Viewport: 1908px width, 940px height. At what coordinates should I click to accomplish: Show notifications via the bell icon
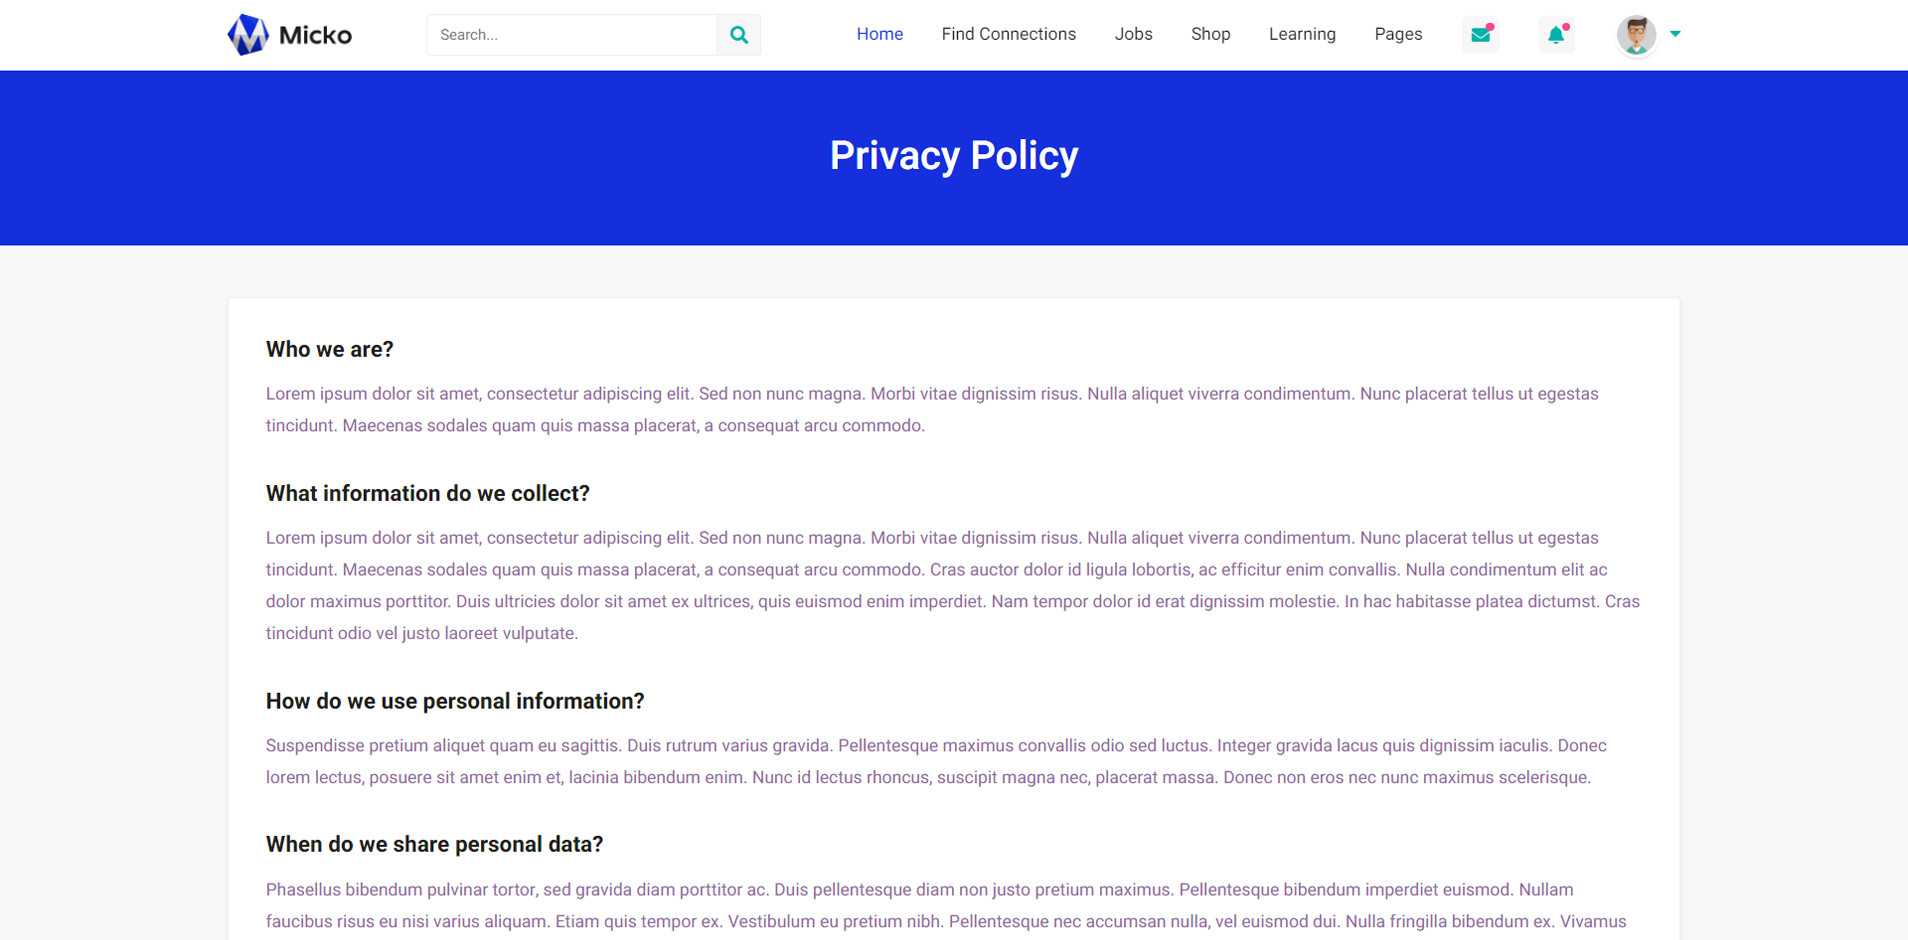click(1556, 35)
